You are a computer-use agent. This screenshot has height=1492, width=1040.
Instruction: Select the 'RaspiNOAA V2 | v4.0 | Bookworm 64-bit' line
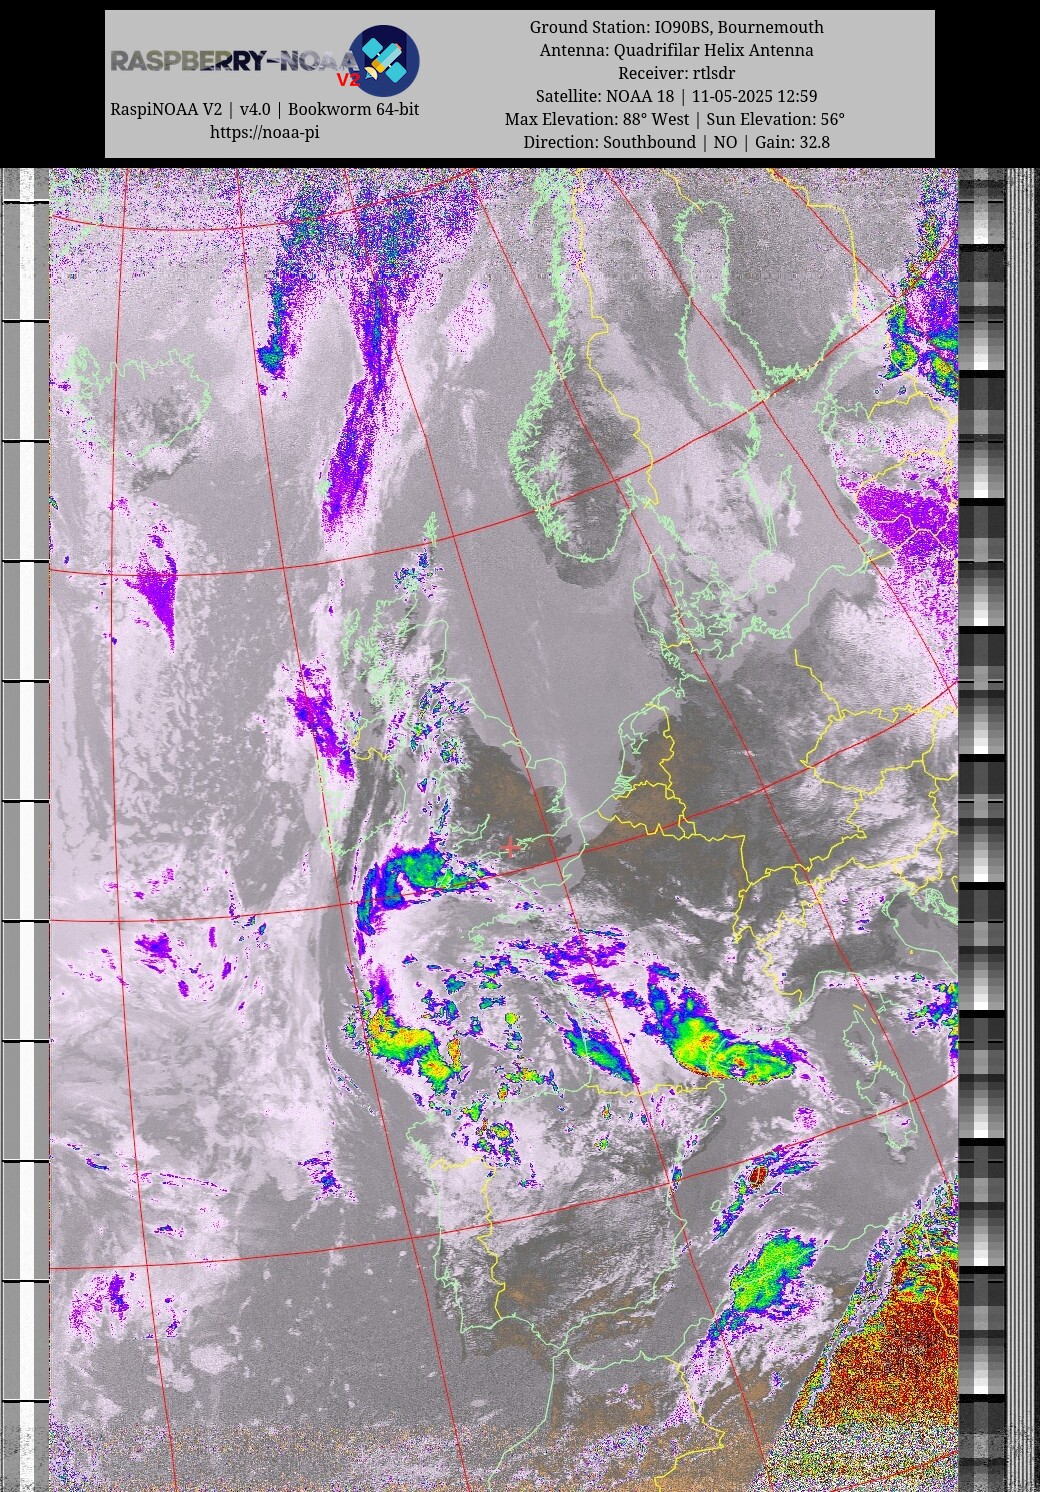[x=264, y=109]
